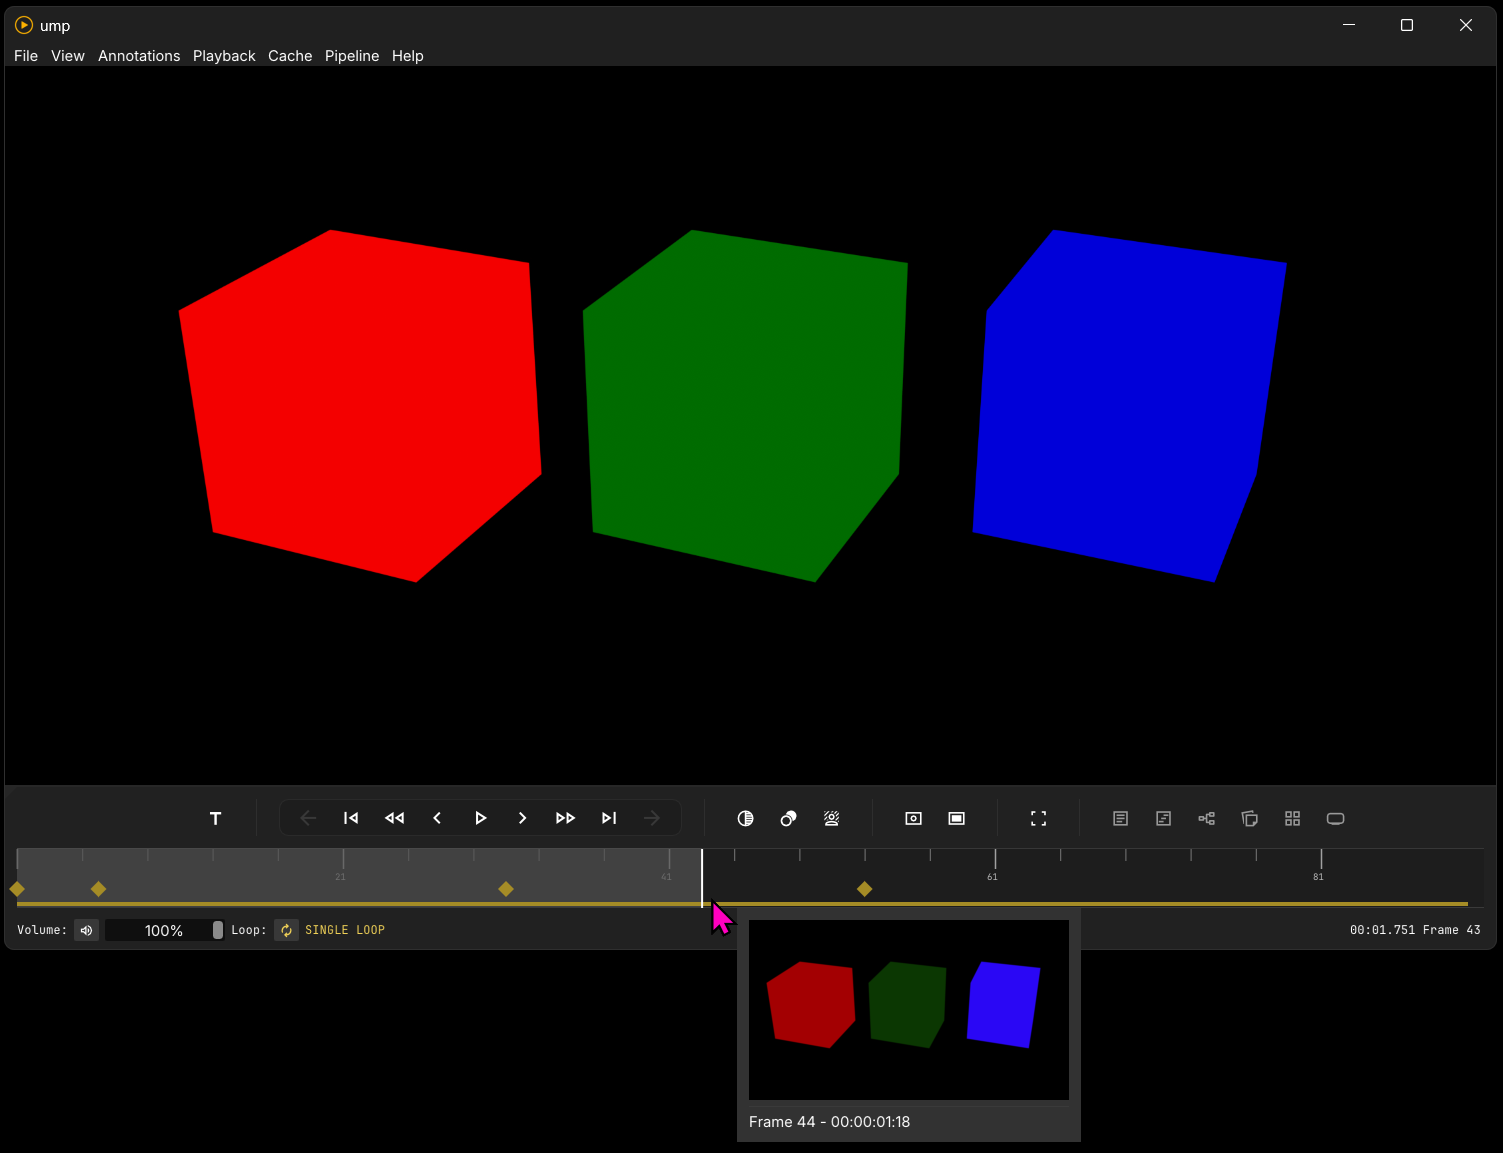This screenshot has height=1153, width=1503.
Task: Click the volume slider handle
Action: pyautogui.click(x=218, y=930)
